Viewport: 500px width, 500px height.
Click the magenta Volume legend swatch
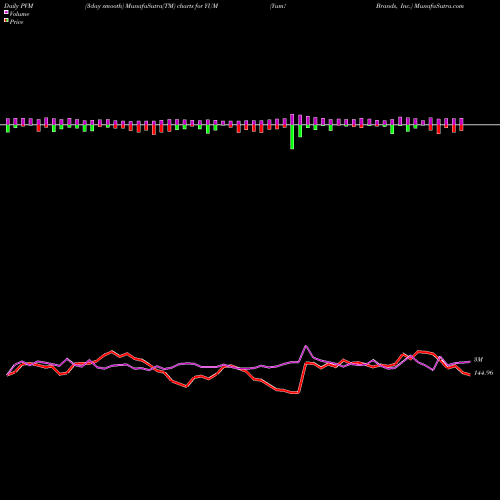pos(6,13)
